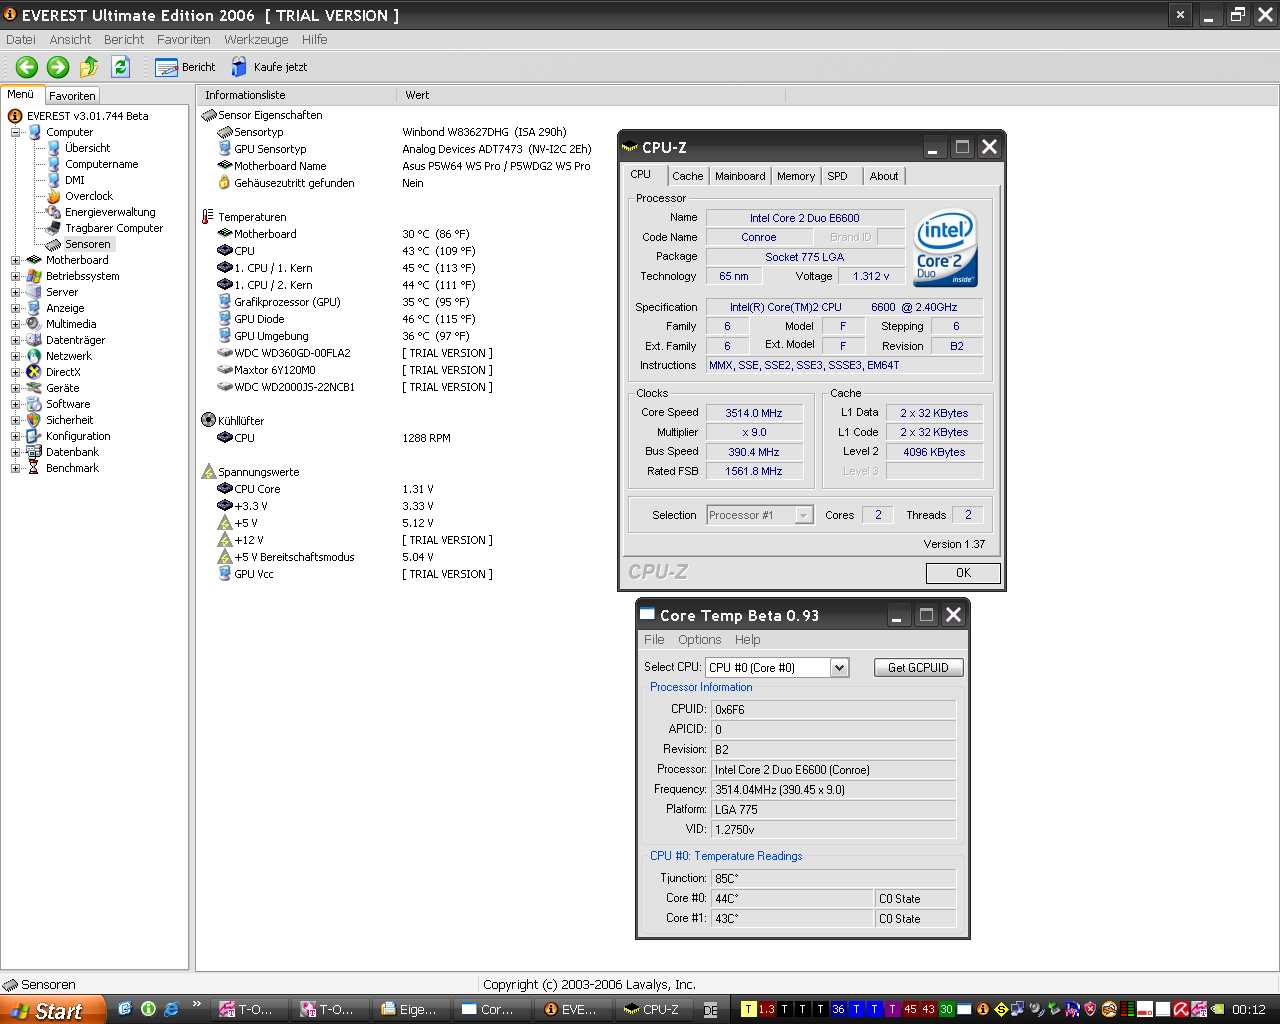
Task: Select Energieverwaltung tree item
Action: pos(110,212)
